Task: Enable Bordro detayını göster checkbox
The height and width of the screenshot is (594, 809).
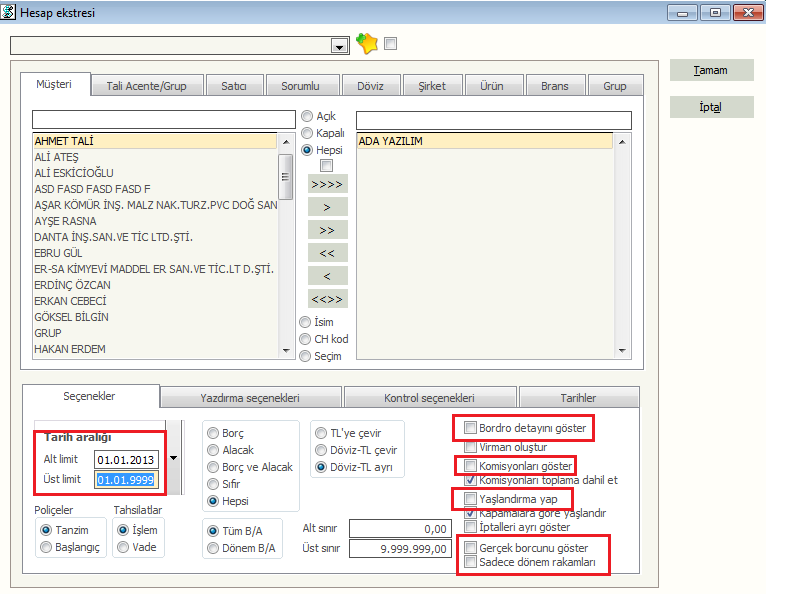Action: (471, 429)
